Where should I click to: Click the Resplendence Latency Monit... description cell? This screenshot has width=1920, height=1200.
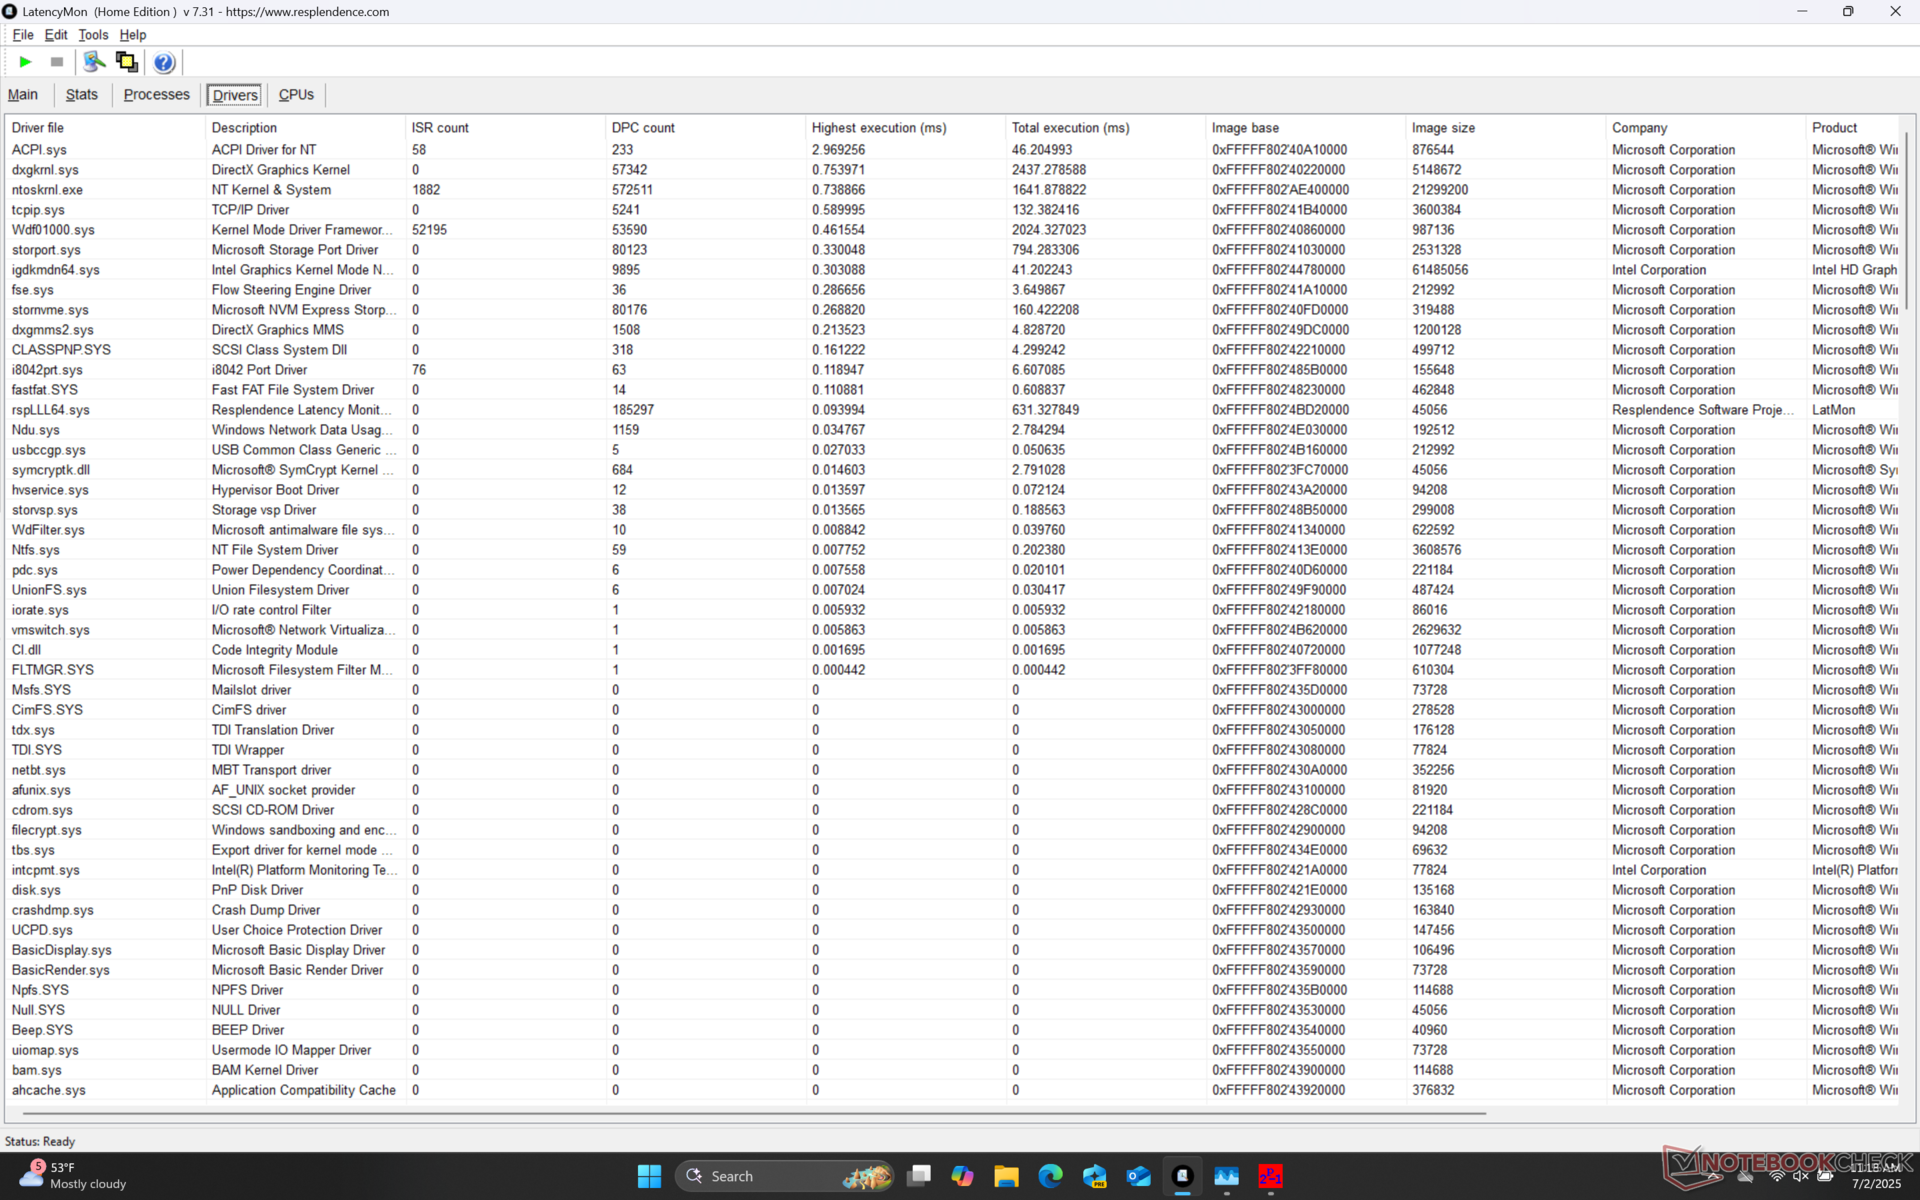[x=301, y=410]
